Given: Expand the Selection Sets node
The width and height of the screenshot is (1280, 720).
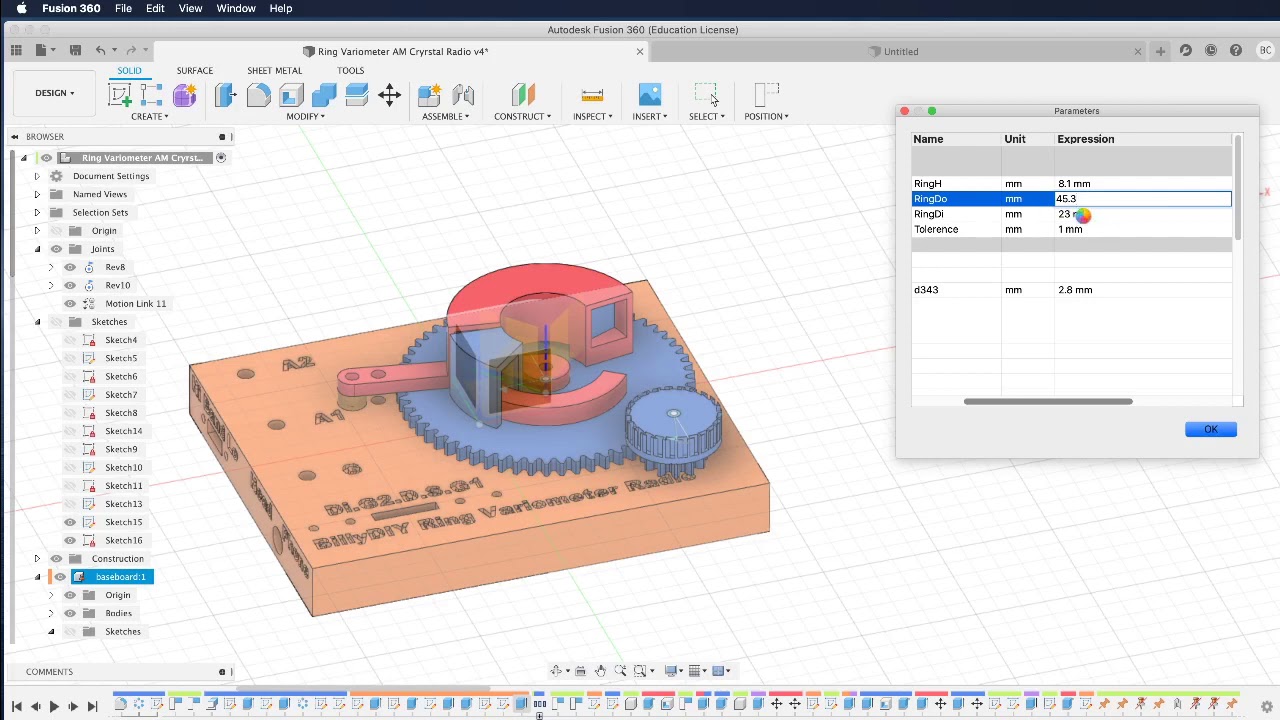Looking at the screenshot, I should click(x=37, y=212).
